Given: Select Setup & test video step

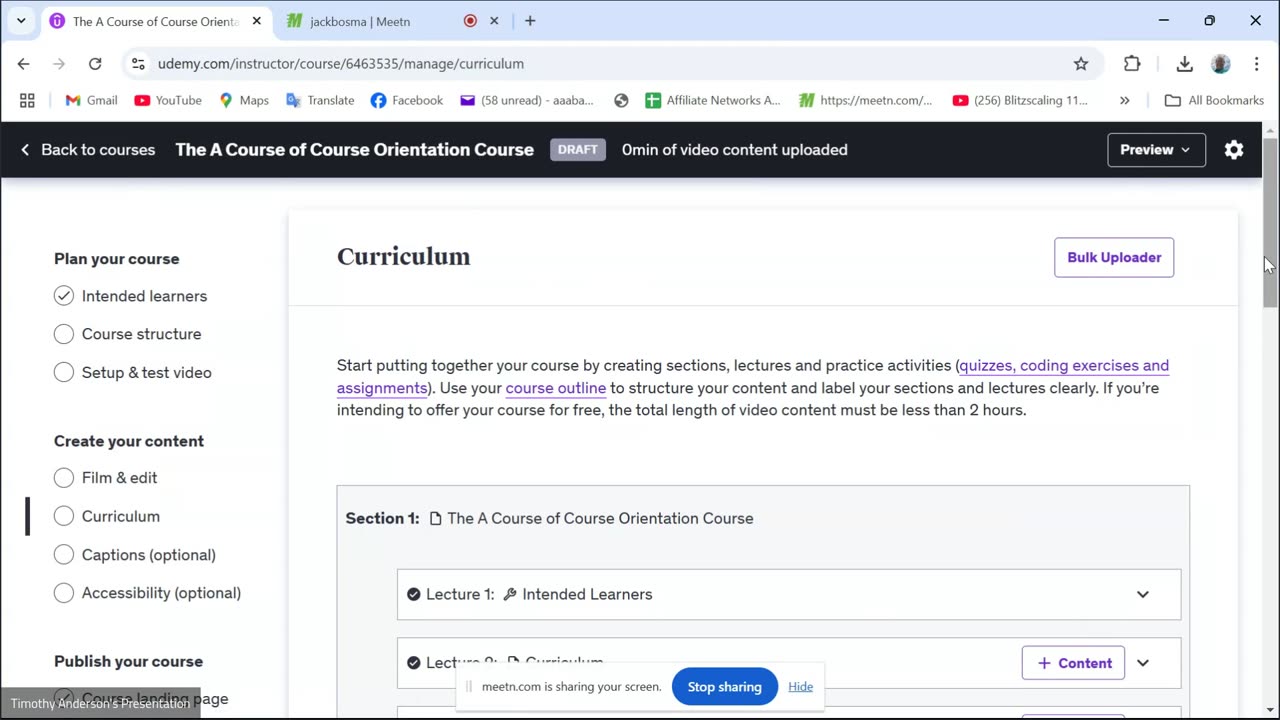Looking at the screenshot, I should pyautogui.click(x=133, y=372).
